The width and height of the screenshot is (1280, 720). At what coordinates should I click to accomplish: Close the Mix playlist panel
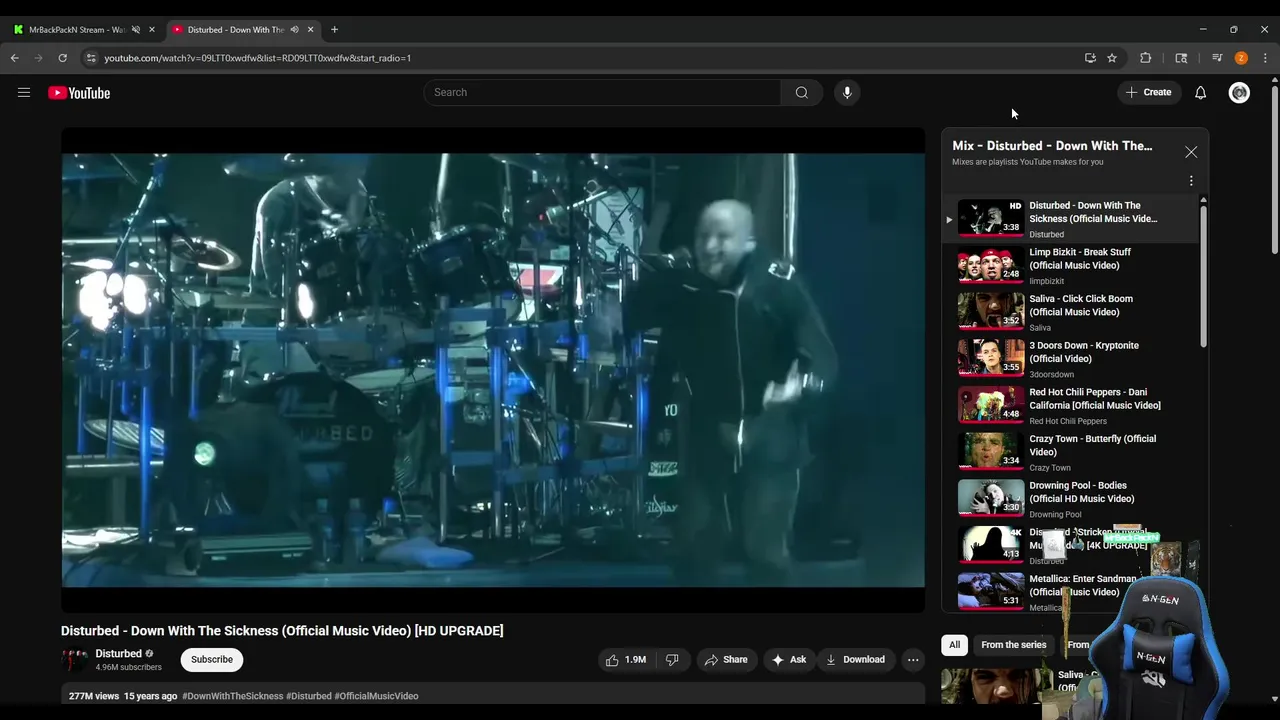(1191, 152)
